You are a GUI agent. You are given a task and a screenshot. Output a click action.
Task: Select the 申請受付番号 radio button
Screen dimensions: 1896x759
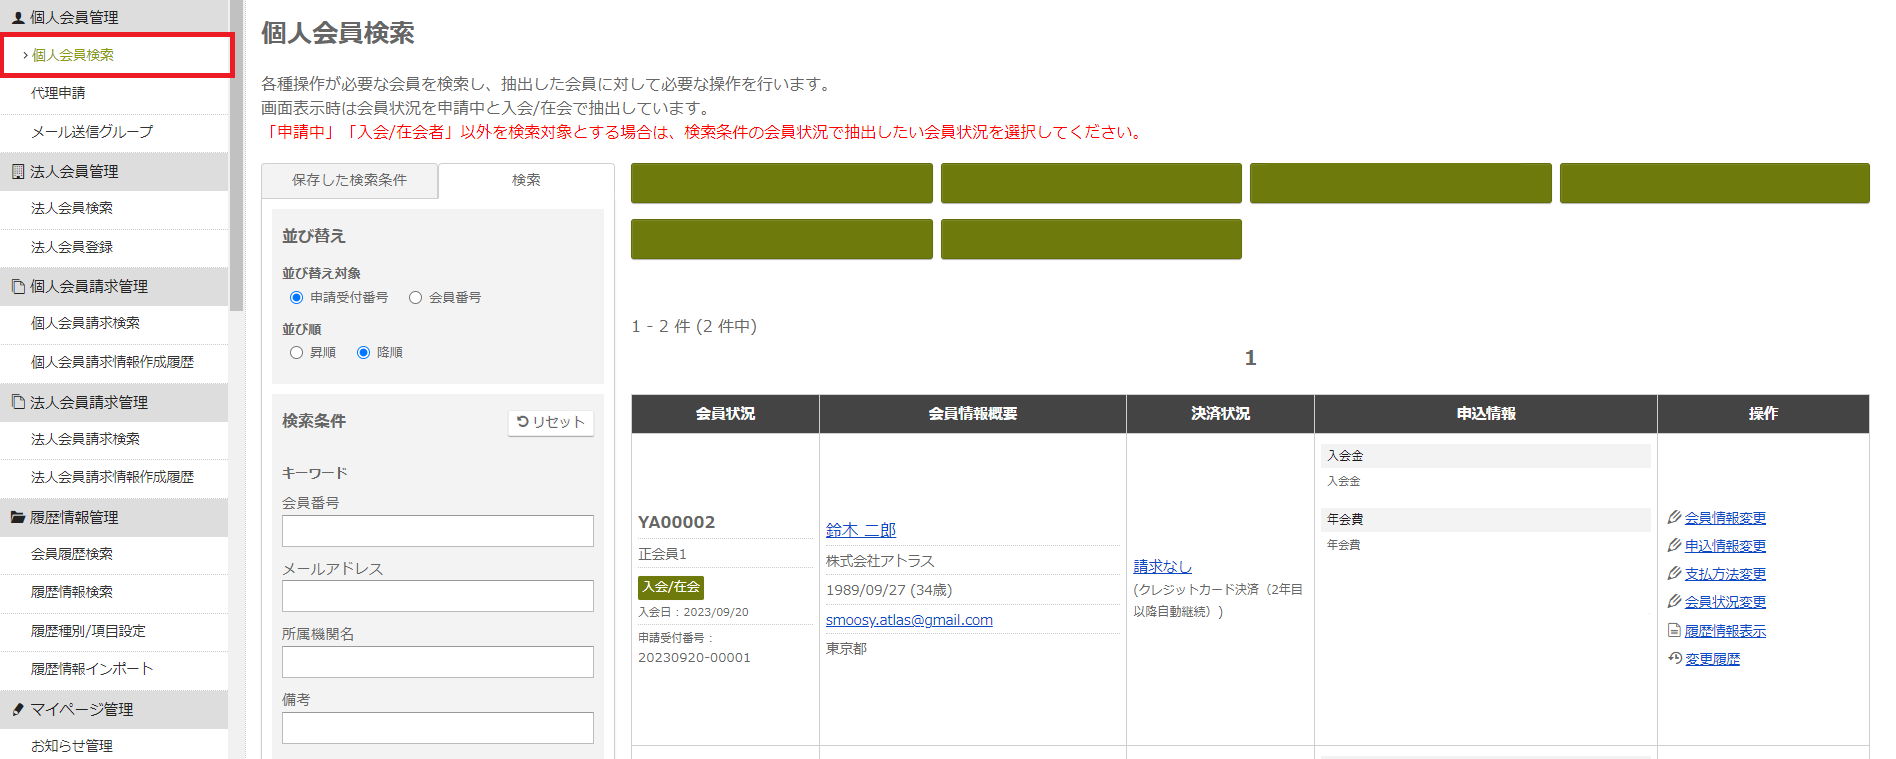(x=296, y=297)
